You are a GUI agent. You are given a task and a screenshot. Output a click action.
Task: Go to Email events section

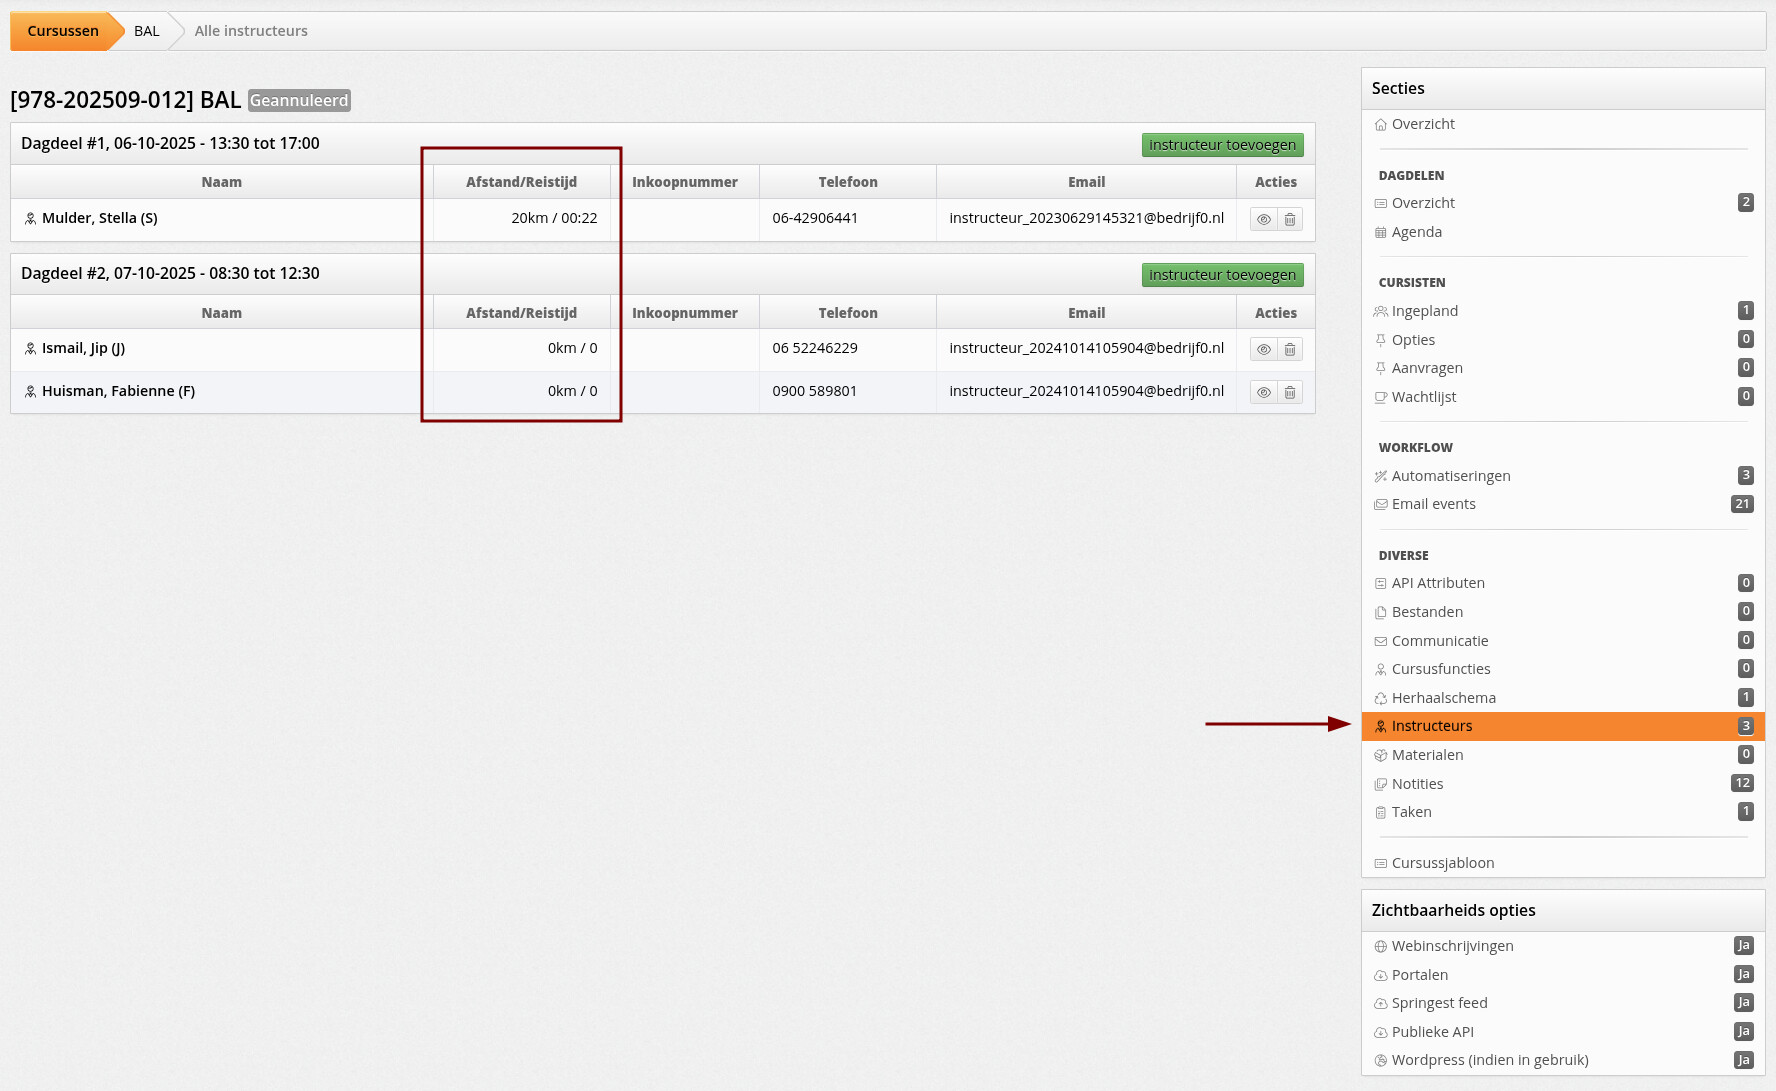1433,504
